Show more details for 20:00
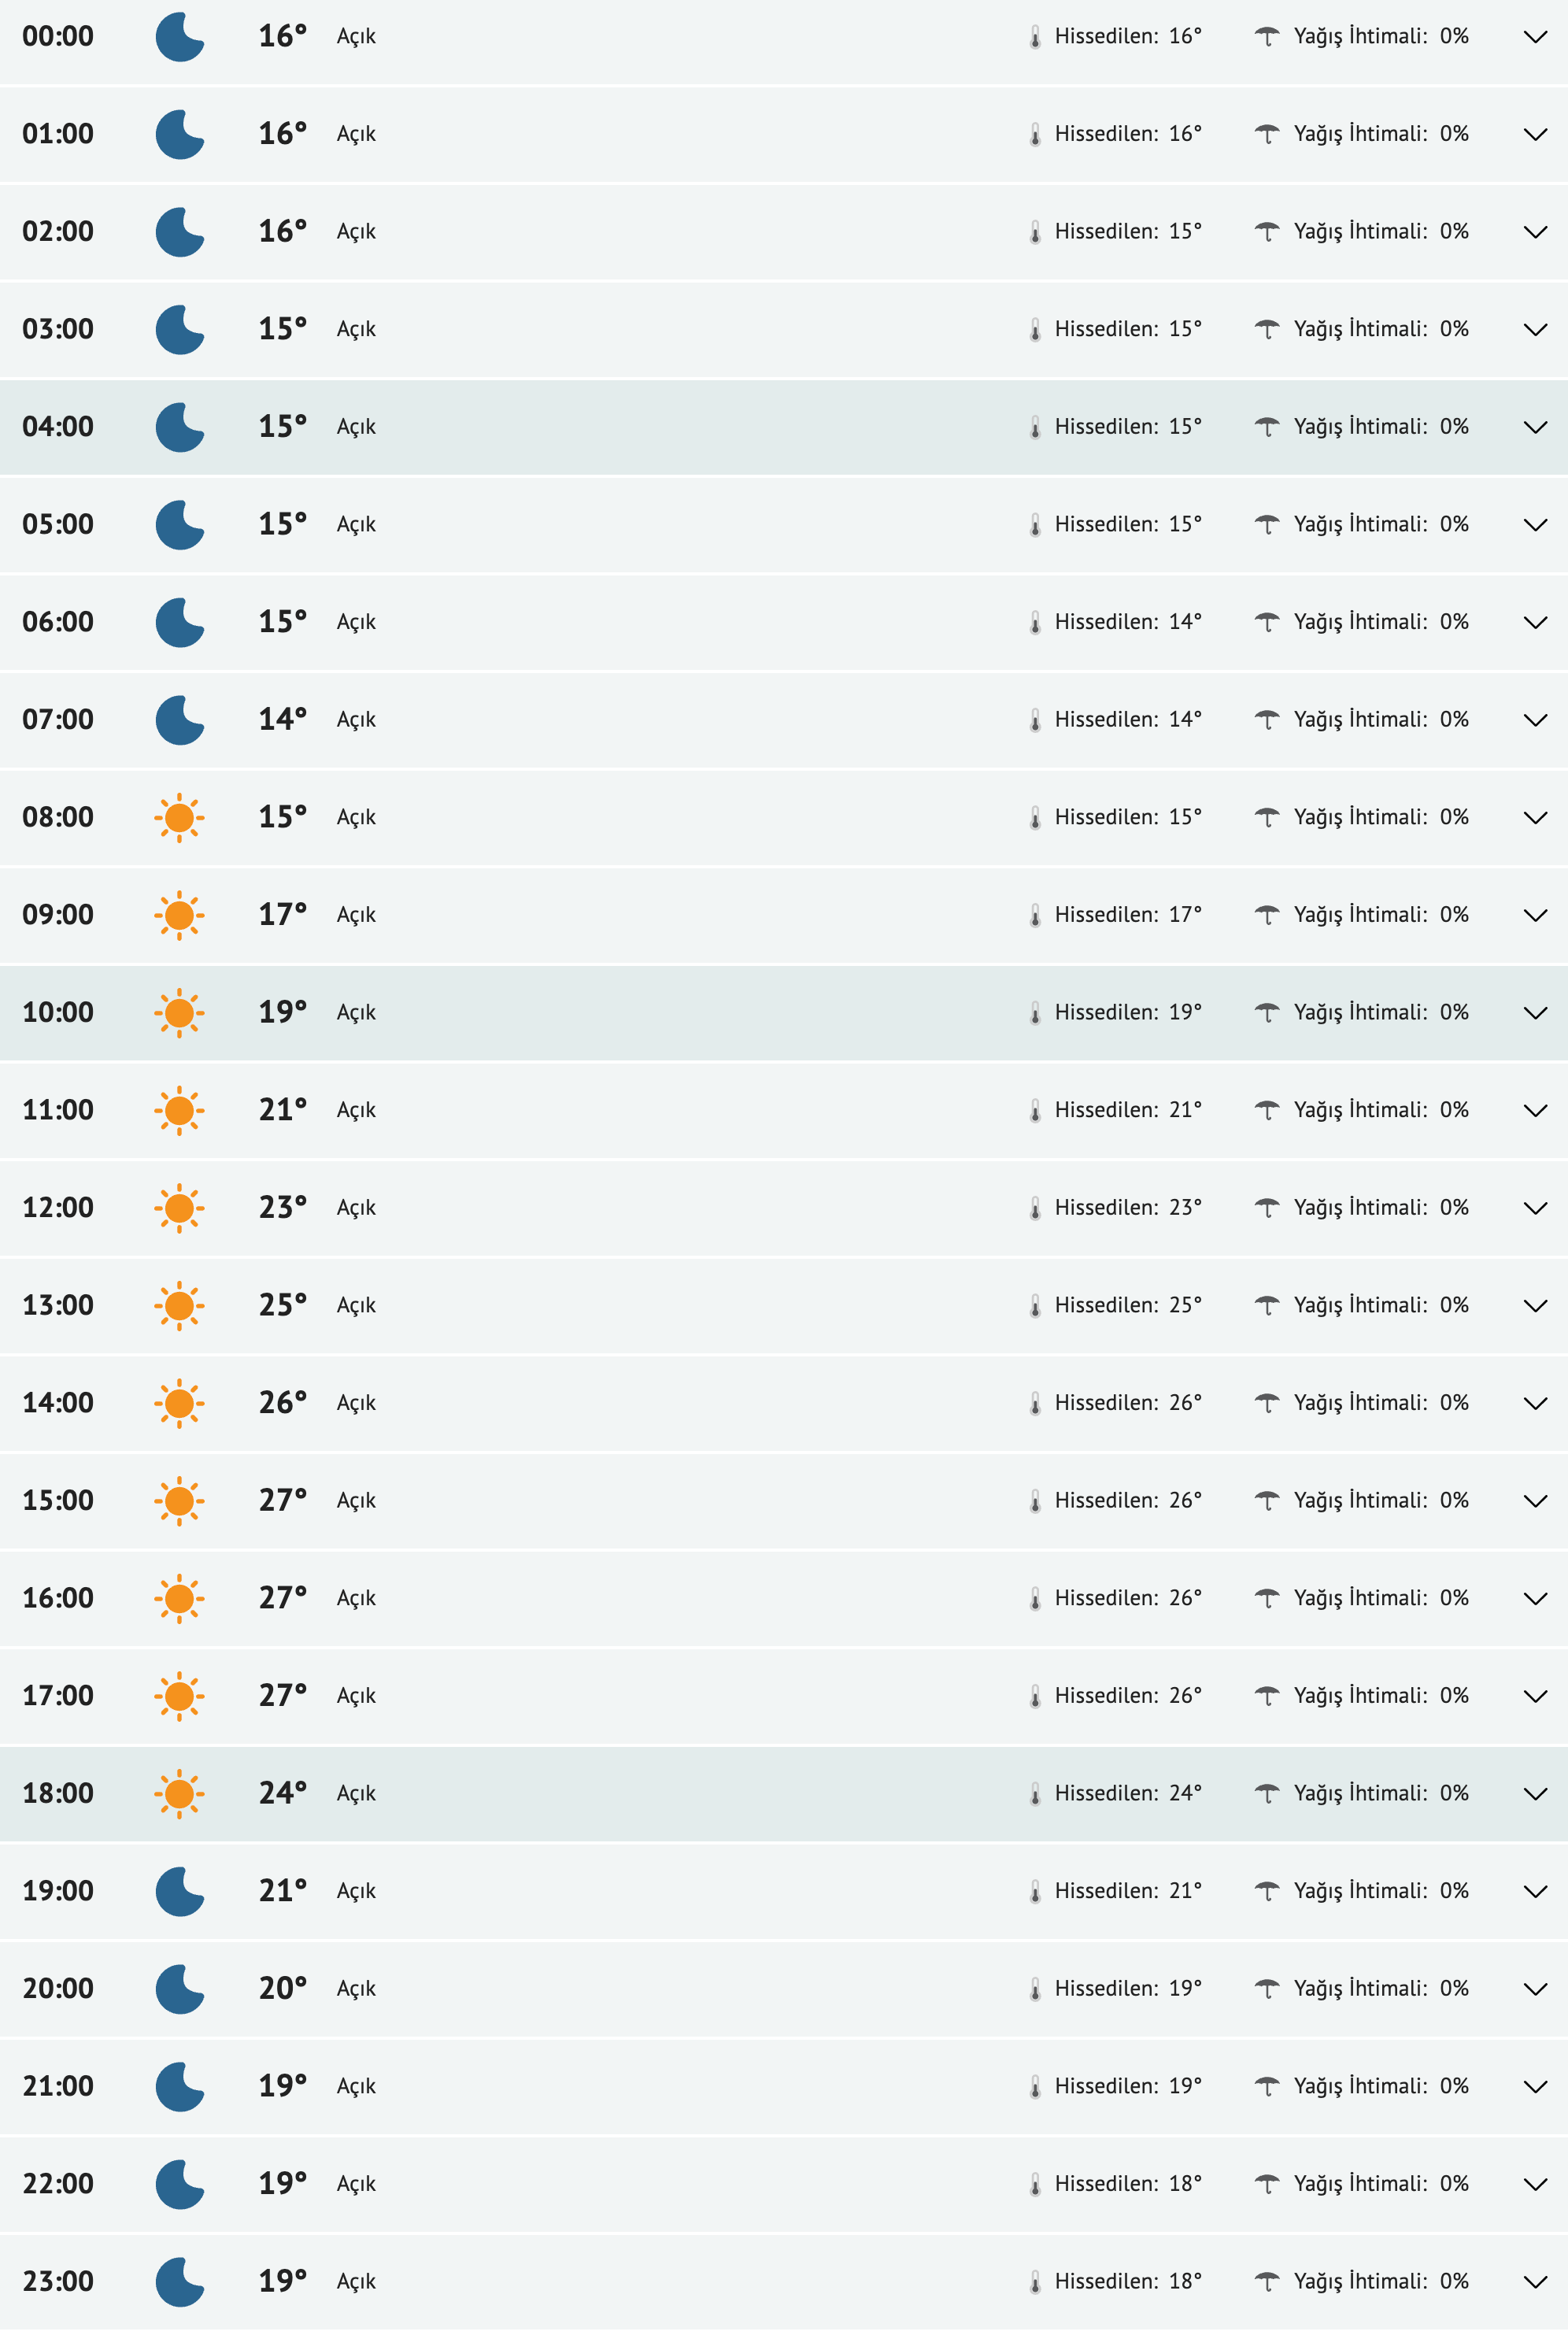The image size is (1568, 2335). tap(1534, 1989)
